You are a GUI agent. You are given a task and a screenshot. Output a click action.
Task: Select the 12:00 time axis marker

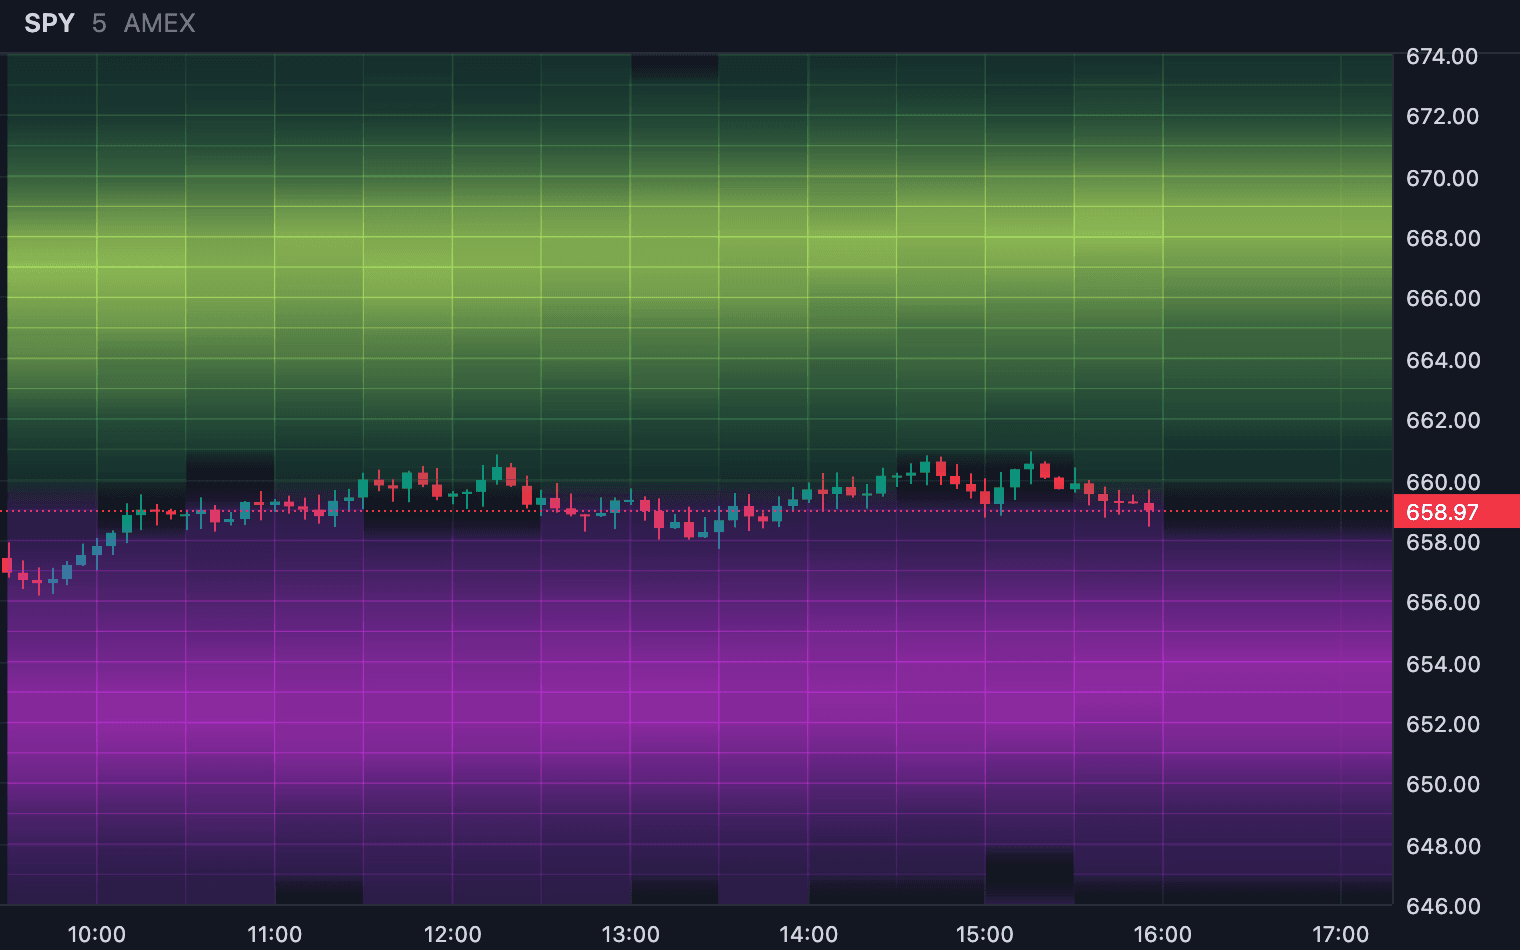tap(452, 934)
